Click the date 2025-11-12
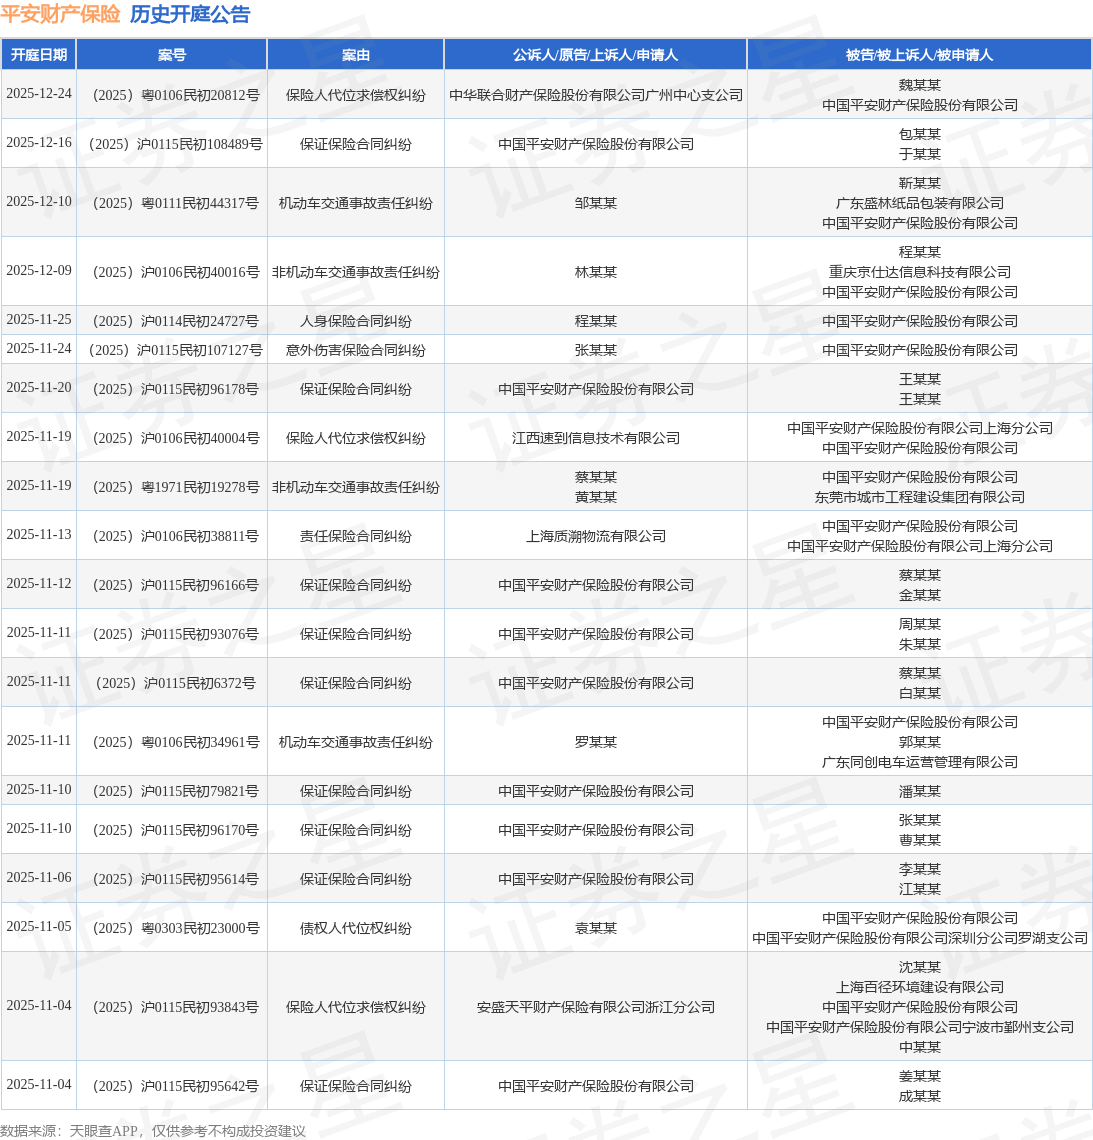The height and width of the screenshot is (1140, 1093). coord(39,583)
